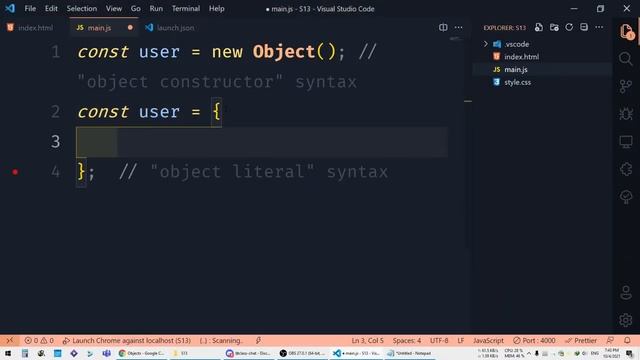The width and height of the screenshot is (640, 360).
Task: Switch to the main.js tab
Action: point(99,28)
